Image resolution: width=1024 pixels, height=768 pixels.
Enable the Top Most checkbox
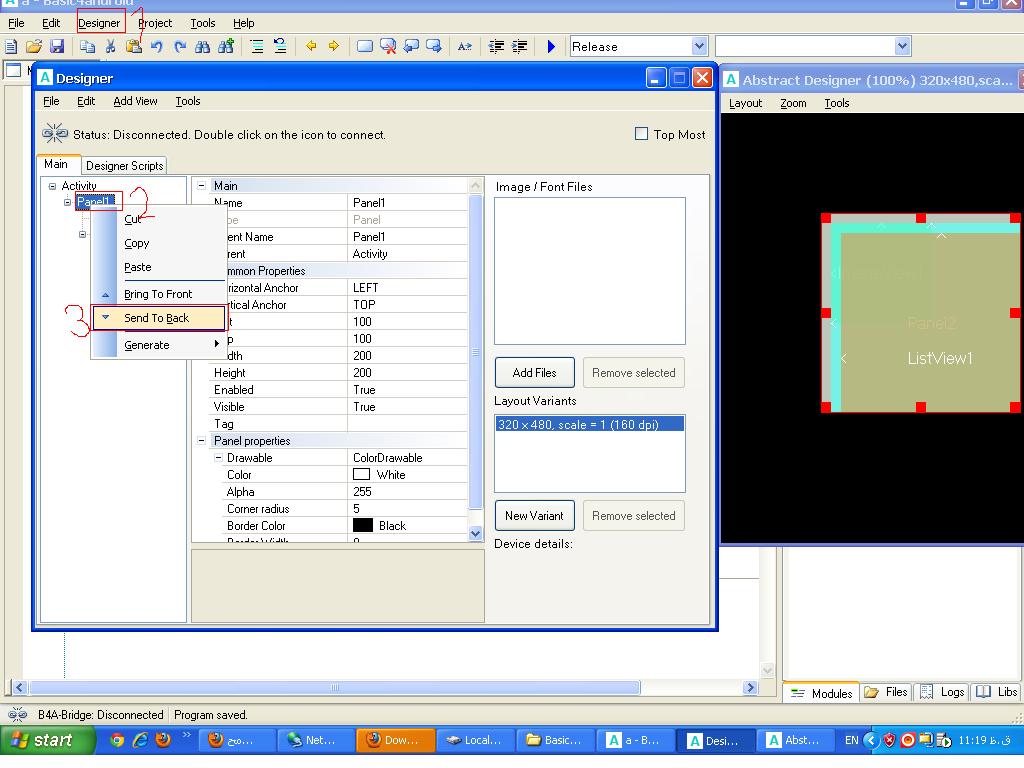click(x=642, y=134)
